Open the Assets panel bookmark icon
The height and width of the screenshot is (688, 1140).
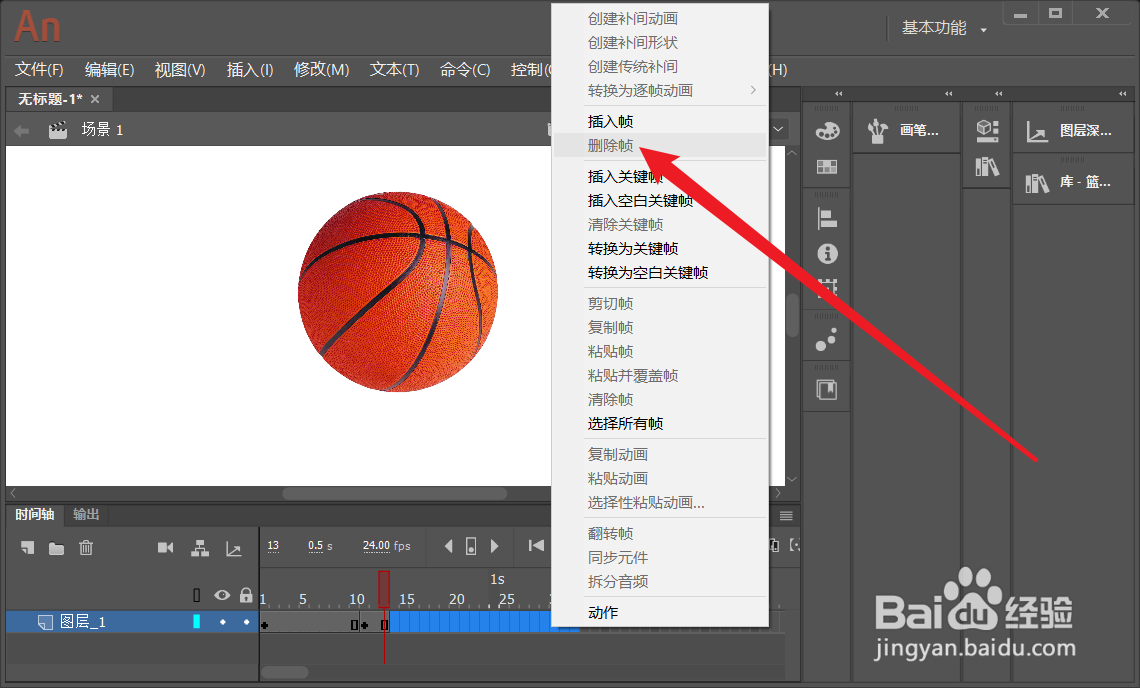click(827, 390)
